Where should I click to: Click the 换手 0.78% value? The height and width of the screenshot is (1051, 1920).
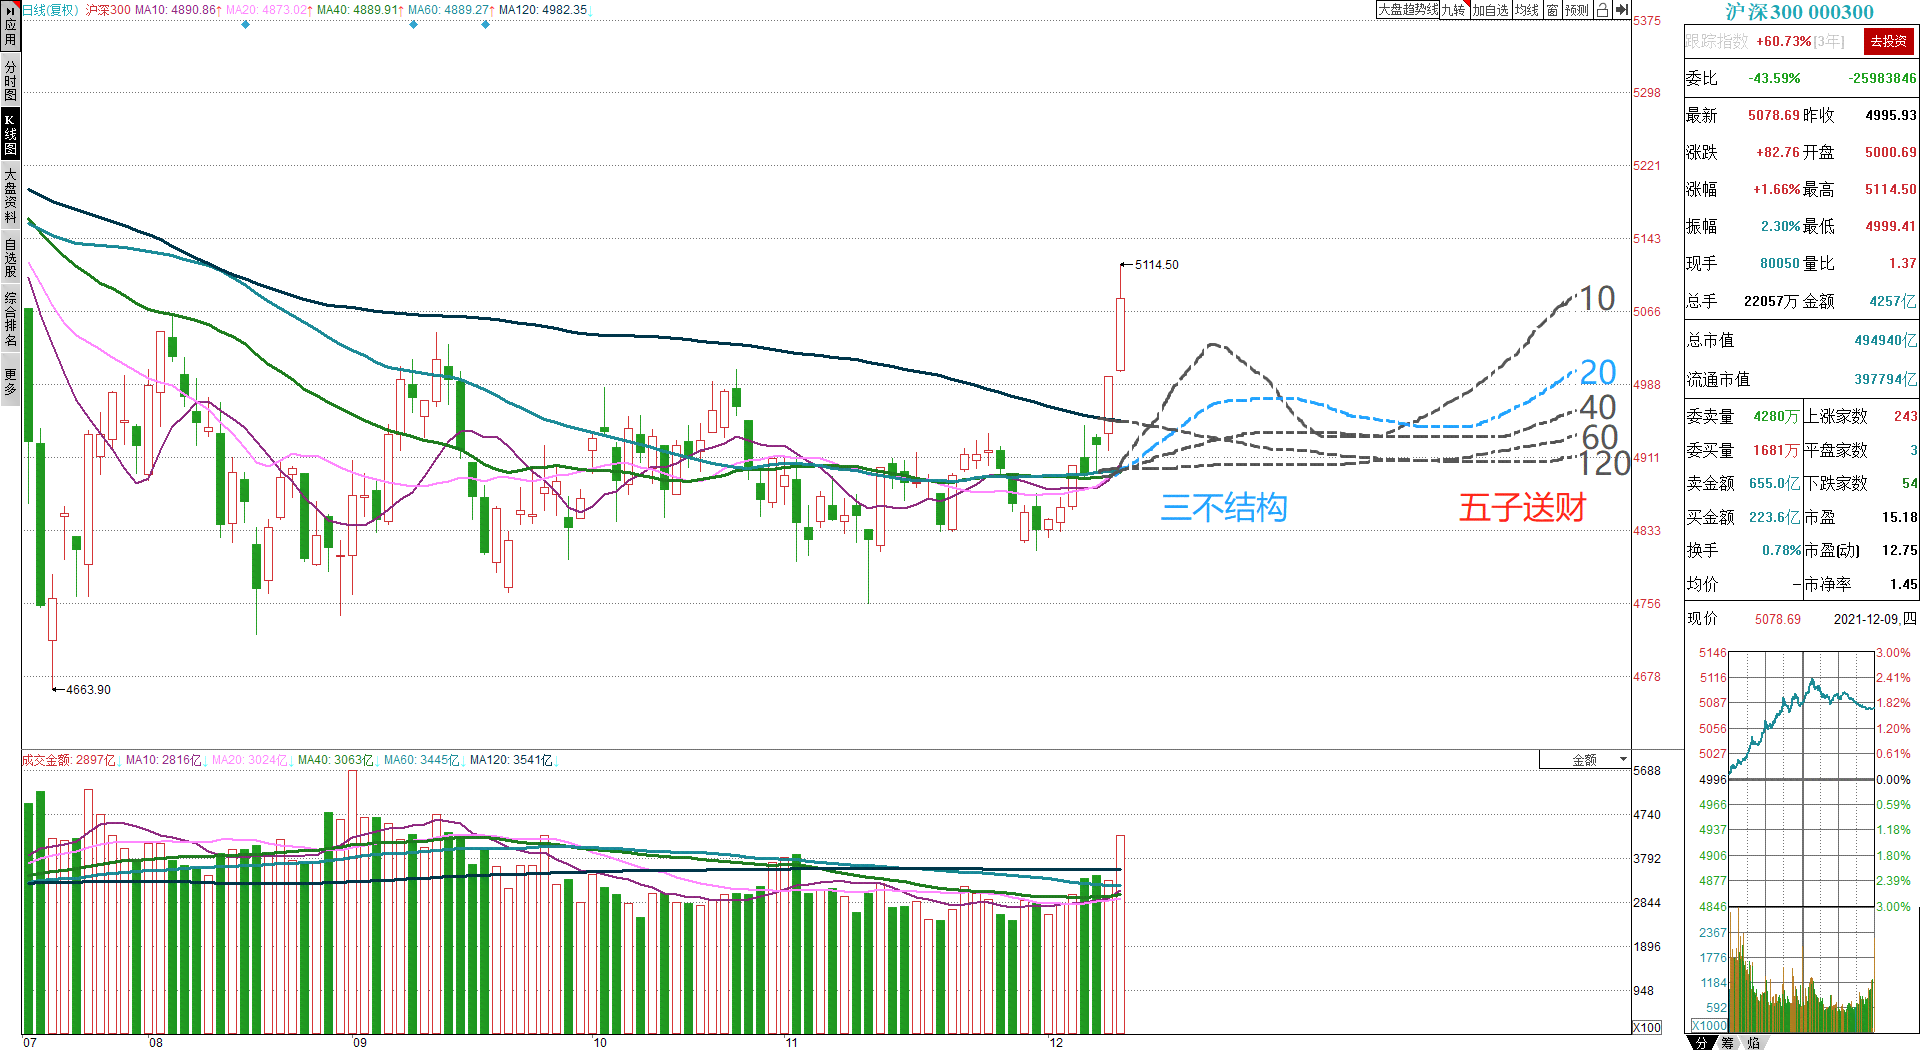click(x=1781, y=550)
